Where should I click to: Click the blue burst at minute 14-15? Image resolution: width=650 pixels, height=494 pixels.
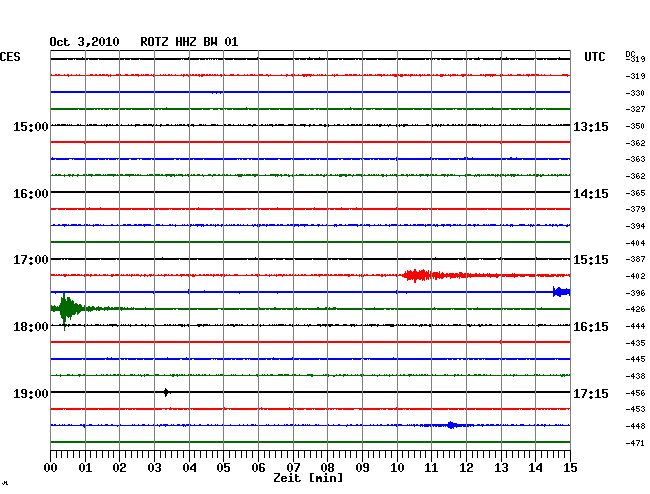(561, 292)
